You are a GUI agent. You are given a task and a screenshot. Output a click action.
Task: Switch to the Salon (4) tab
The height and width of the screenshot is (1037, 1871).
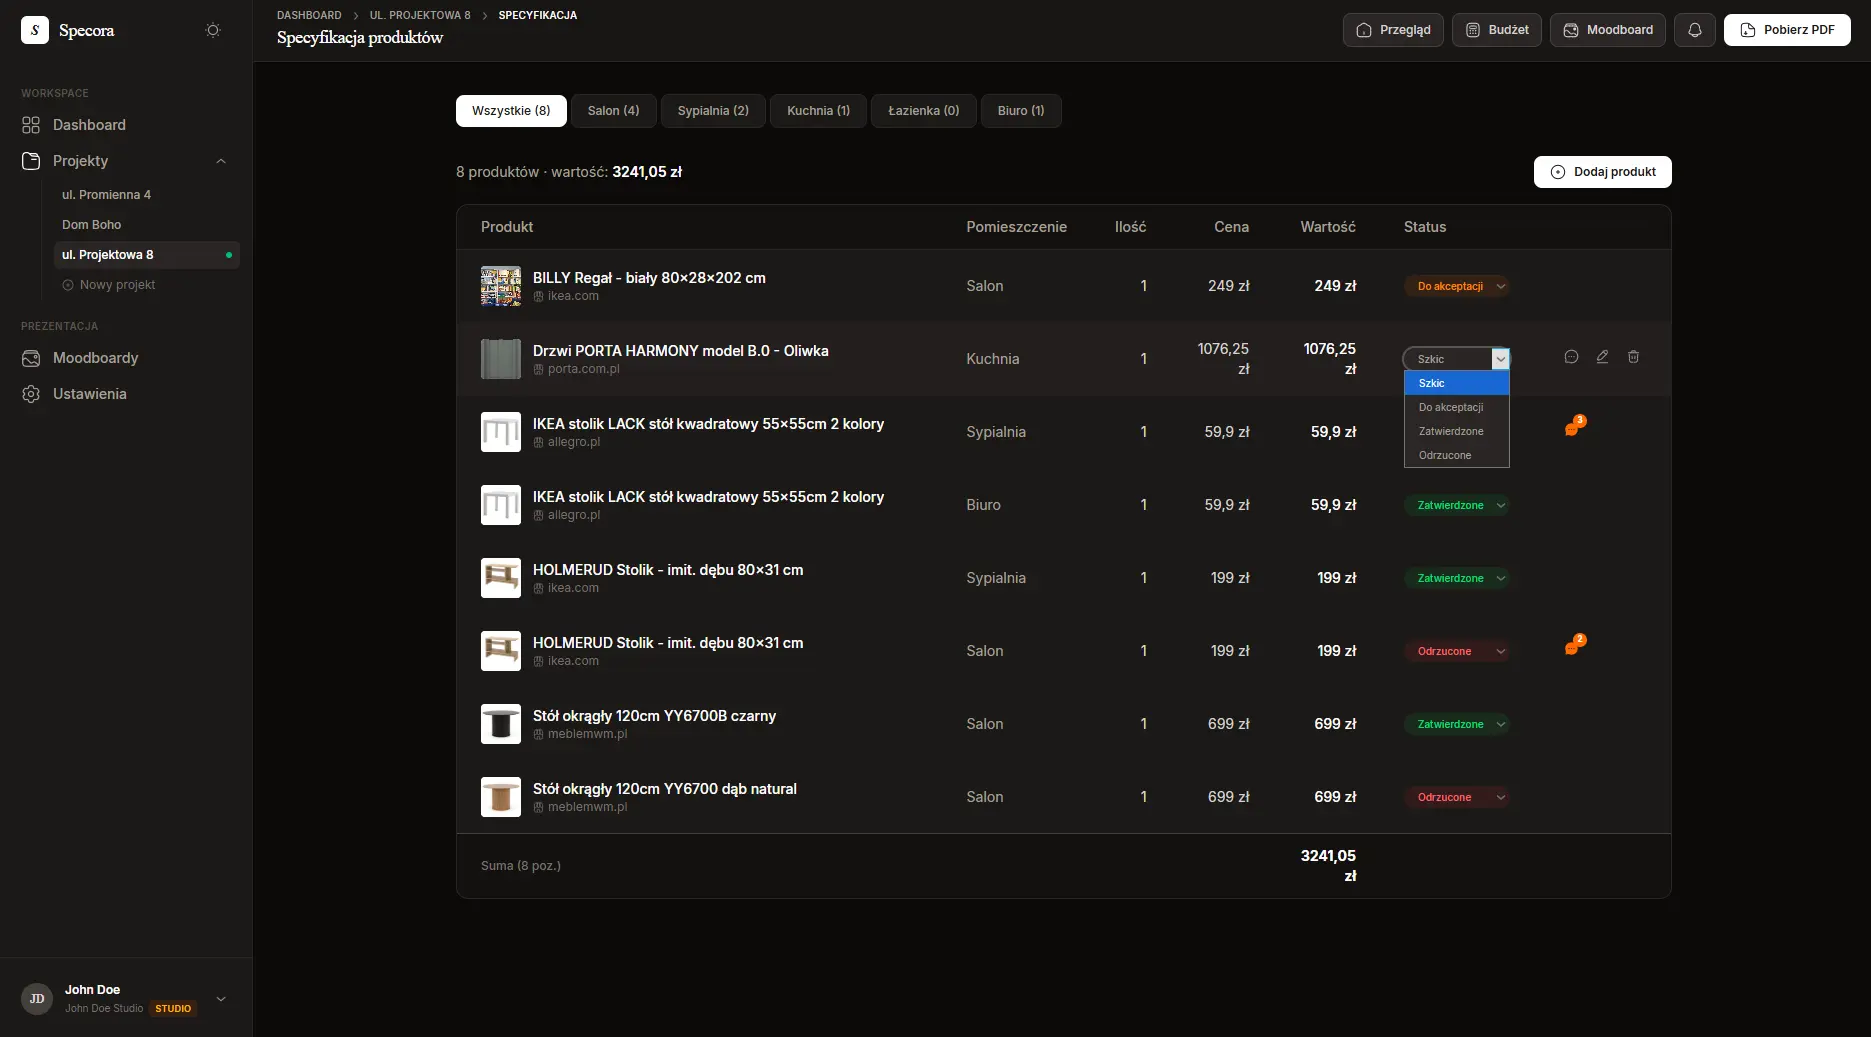613,111
